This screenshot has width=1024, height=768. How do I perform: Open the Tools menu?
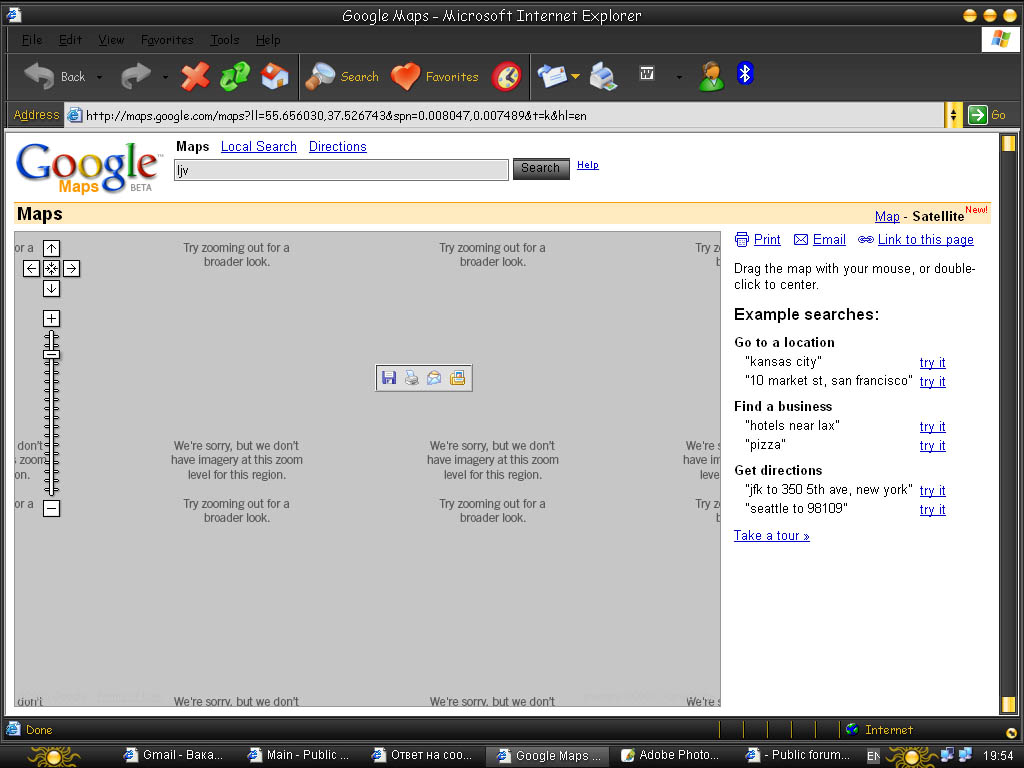click(225, 40)
